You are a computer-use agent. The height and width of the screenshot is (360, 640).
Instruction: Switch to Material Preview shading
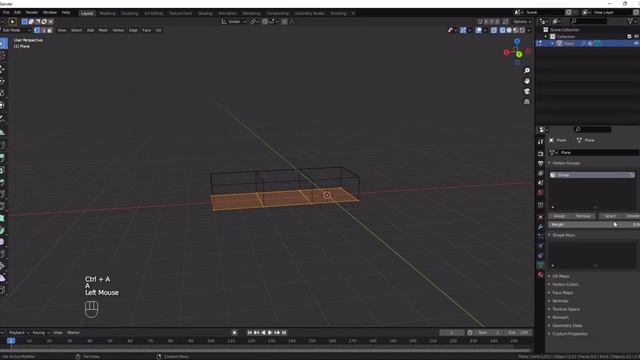tap(516, 30)
